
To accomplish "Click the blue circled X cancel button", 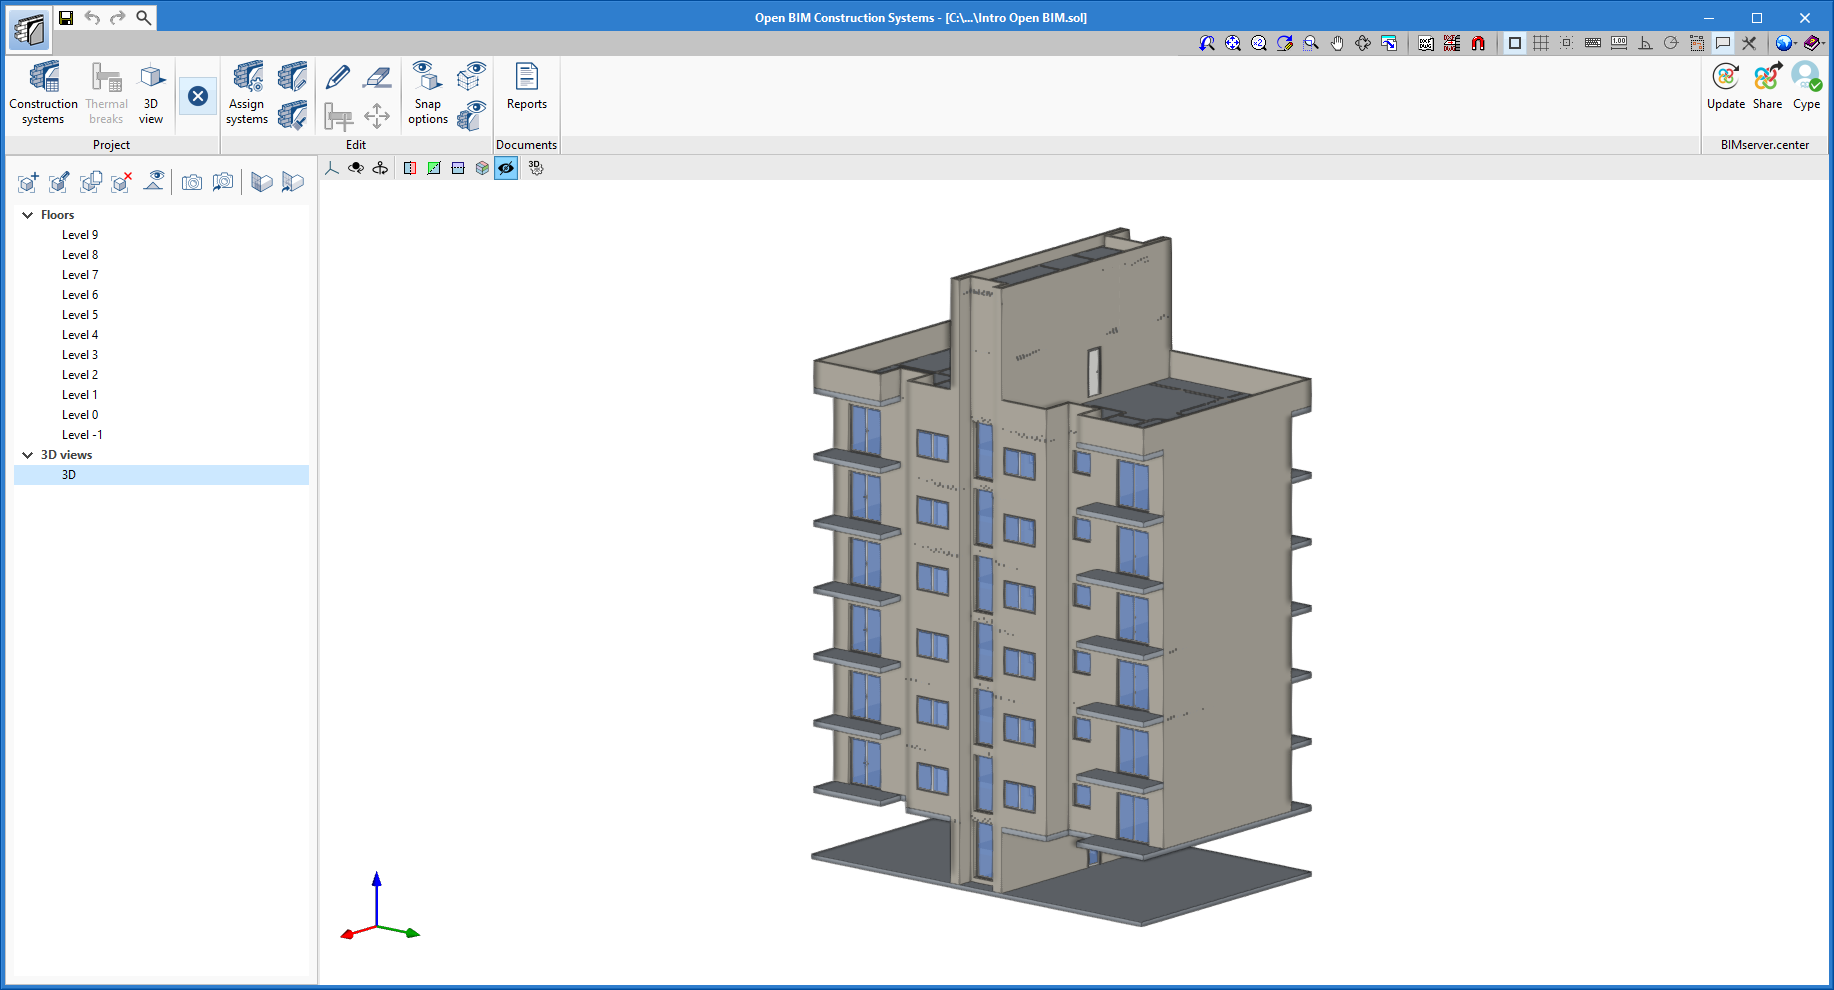I will coord(198,96).
